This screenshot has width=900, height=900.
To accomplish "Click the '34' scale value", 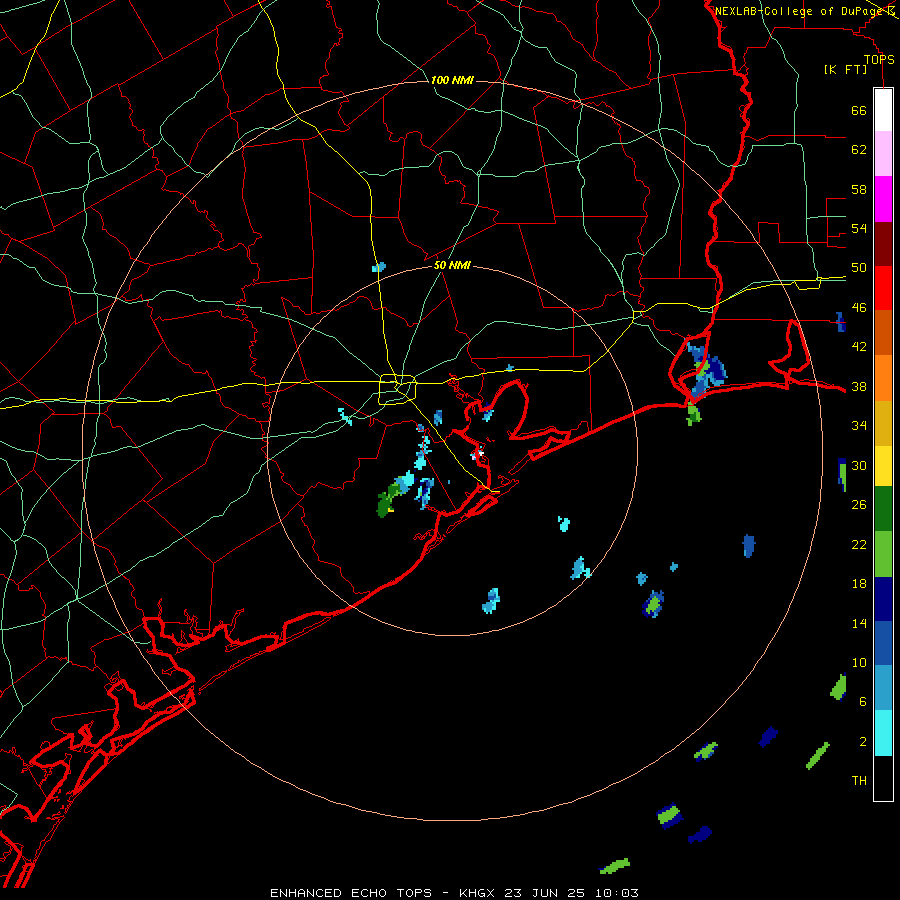I will 859,426.
